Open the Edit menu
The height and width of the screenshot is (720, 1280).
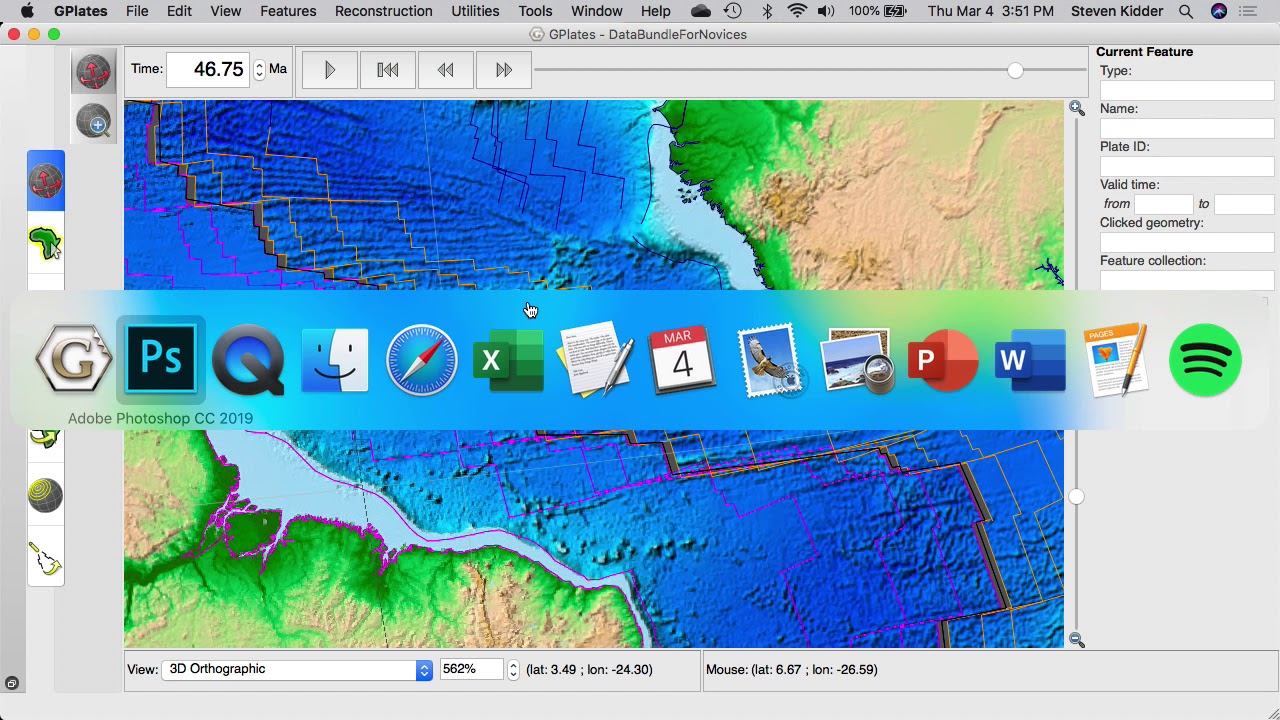tap(179, 11)
